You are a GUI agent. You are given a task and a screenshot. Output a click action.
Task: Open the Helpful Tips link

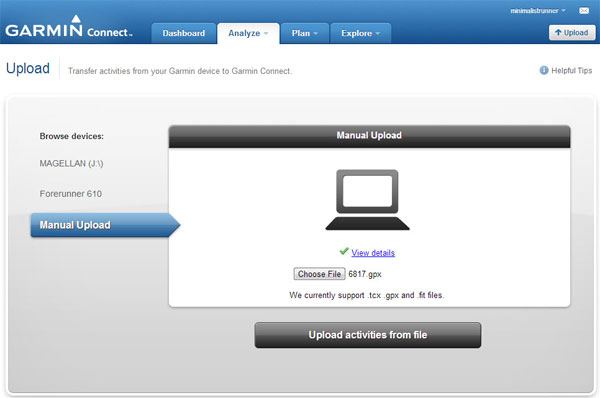pos(571,70)
